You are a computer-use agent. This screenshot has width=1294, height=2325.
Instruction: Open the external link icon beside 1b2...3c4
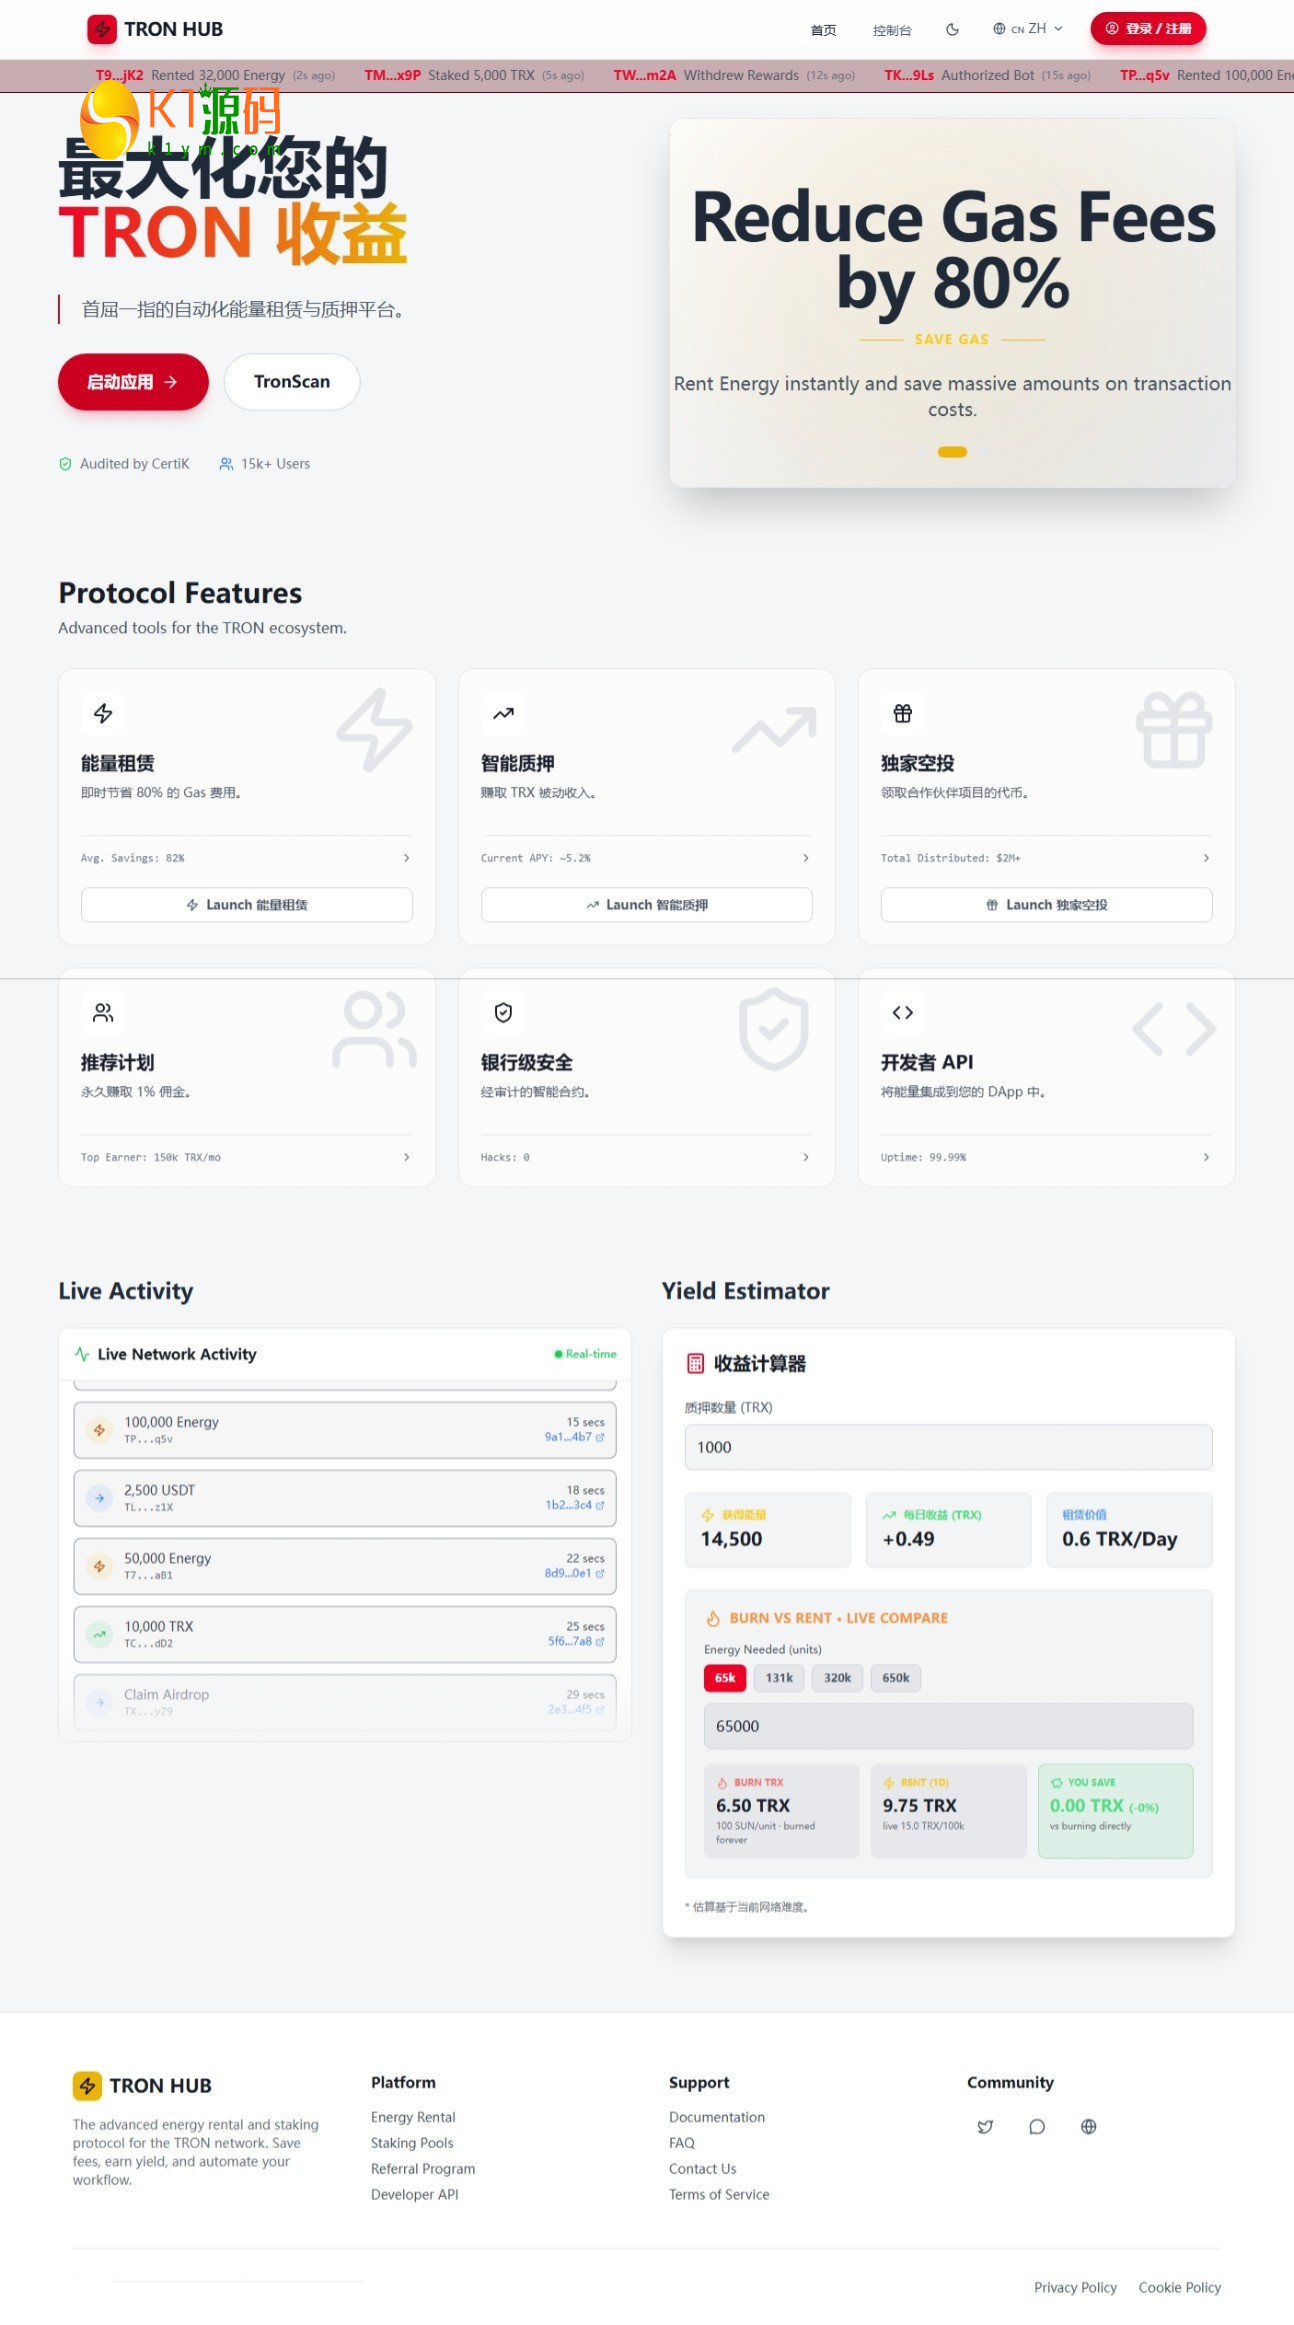point(600,1505)
